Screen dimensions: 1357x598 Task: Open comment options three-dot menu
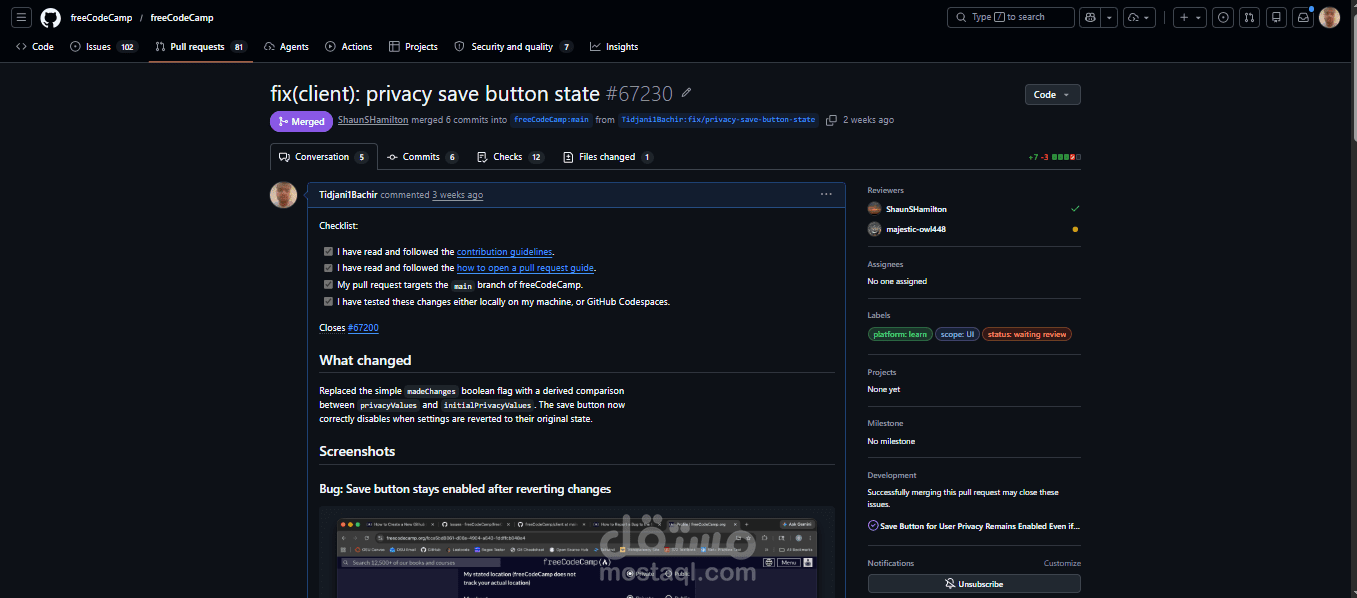tap(826, 194)
